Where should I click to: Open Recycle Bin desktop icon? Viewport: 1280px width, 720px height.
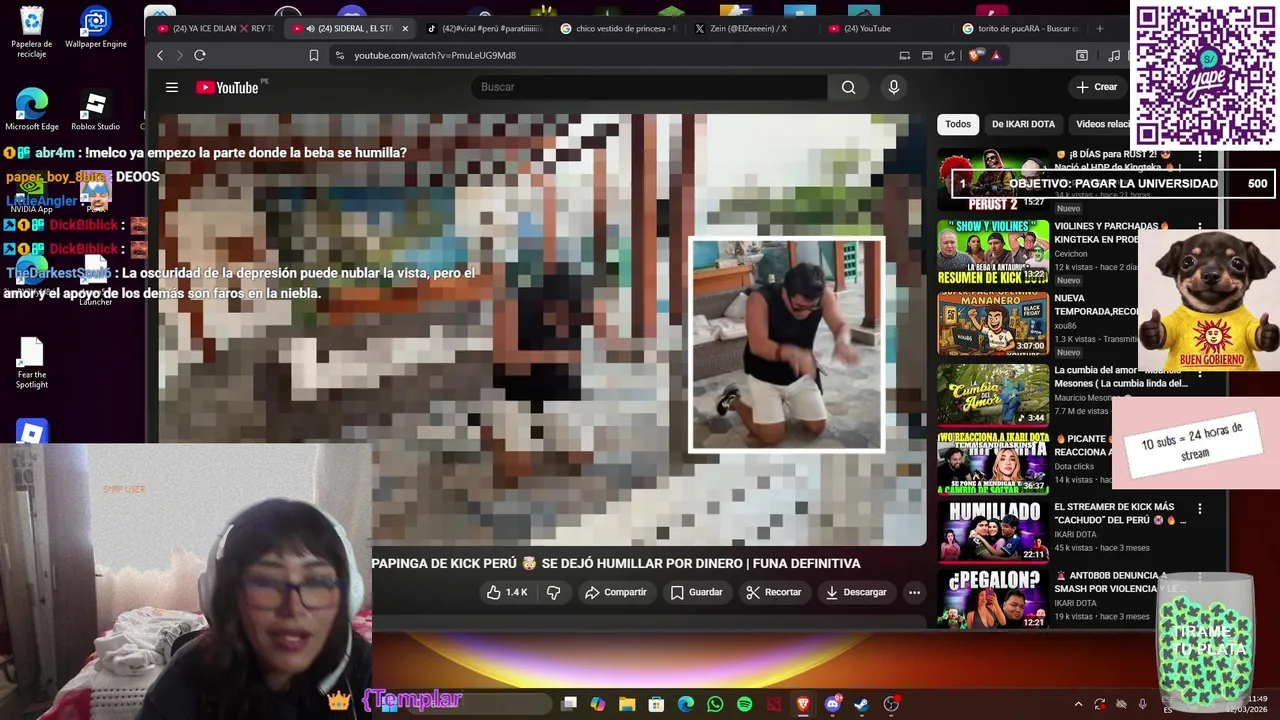[x=32, y=33]
